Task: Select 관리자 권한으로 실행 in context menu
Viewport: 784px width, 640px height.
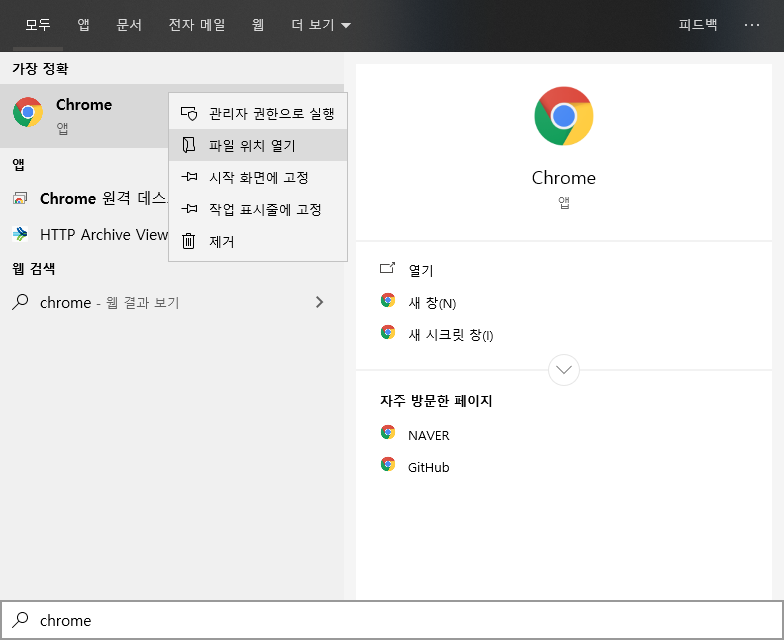Action: tap(258, 114)
